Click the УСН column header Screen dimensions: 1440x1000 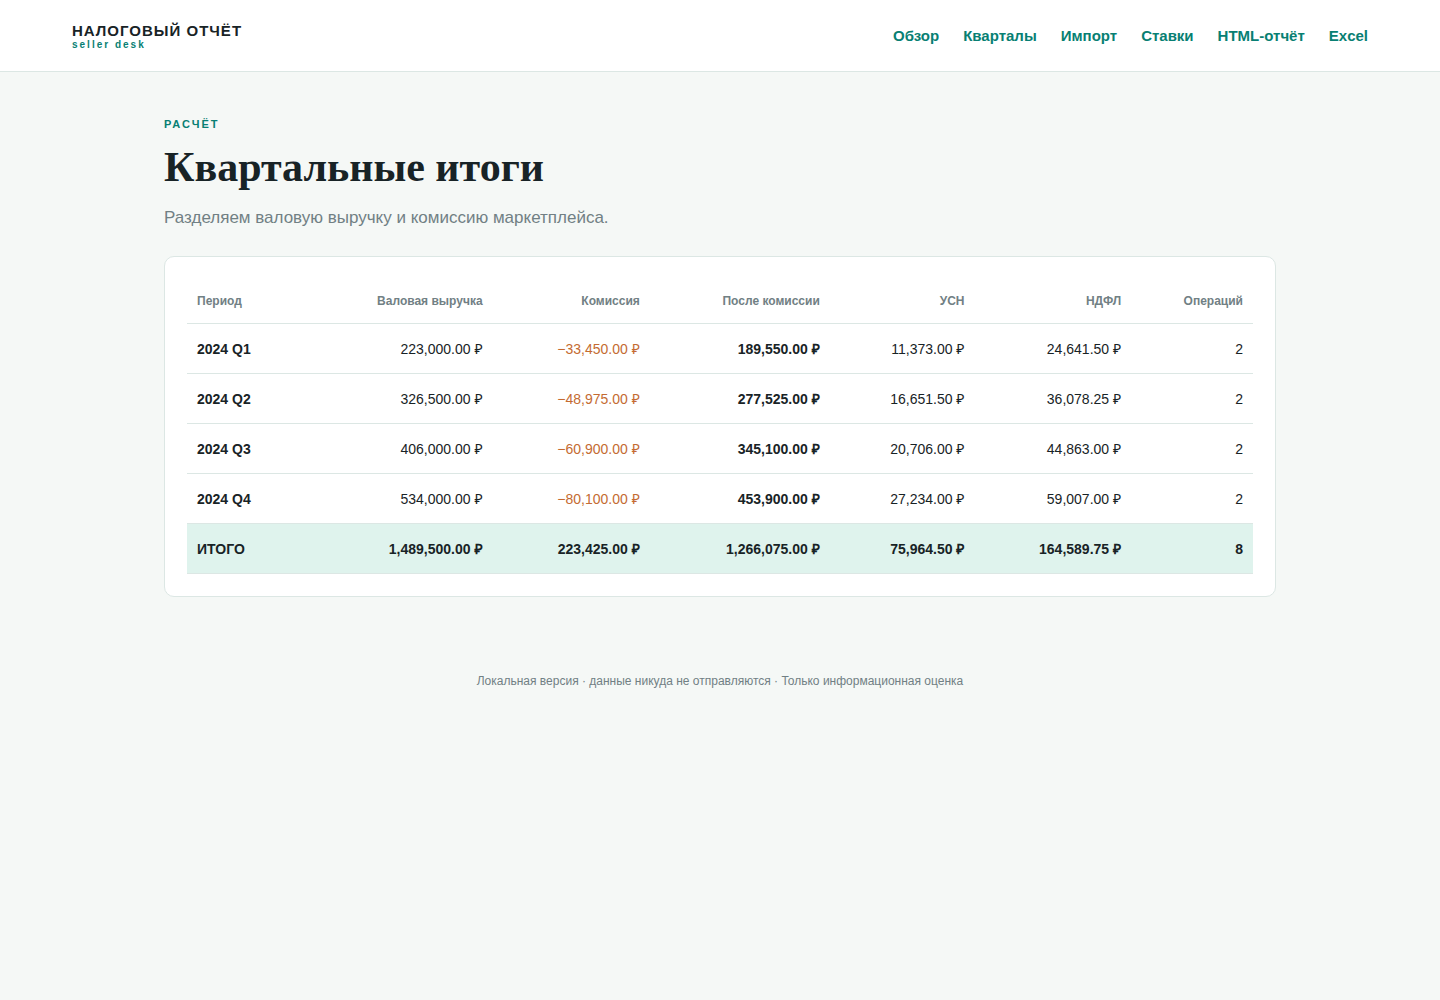[952, 301]
